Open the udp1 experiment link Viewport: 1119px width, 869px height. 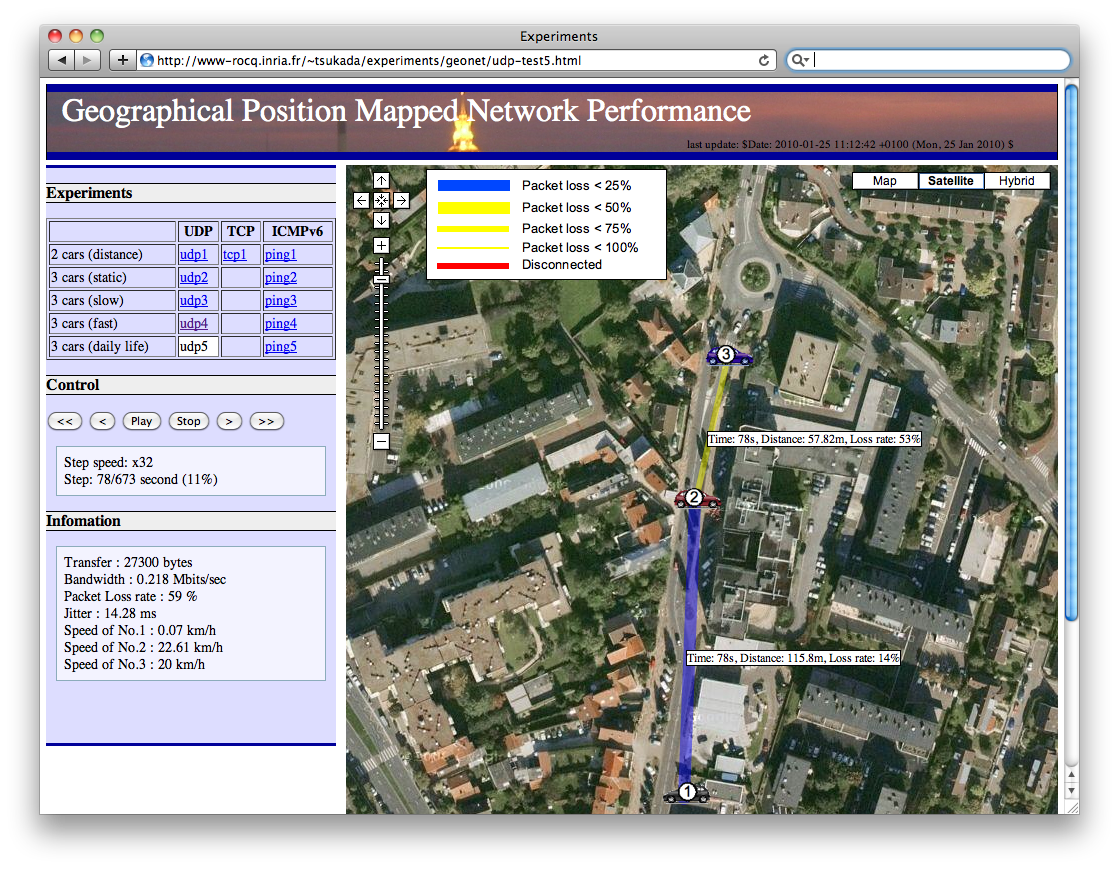coord(193,255)
